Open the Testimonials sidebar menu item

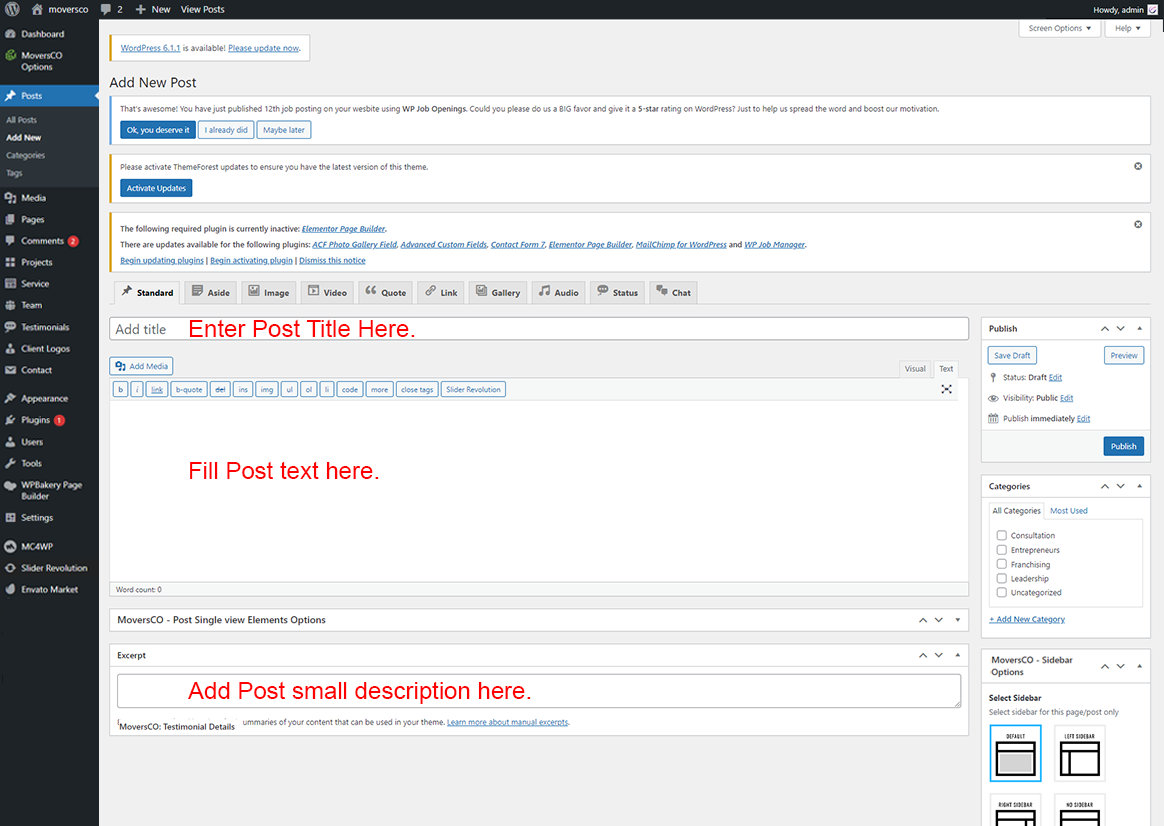(x=45, y=327)
